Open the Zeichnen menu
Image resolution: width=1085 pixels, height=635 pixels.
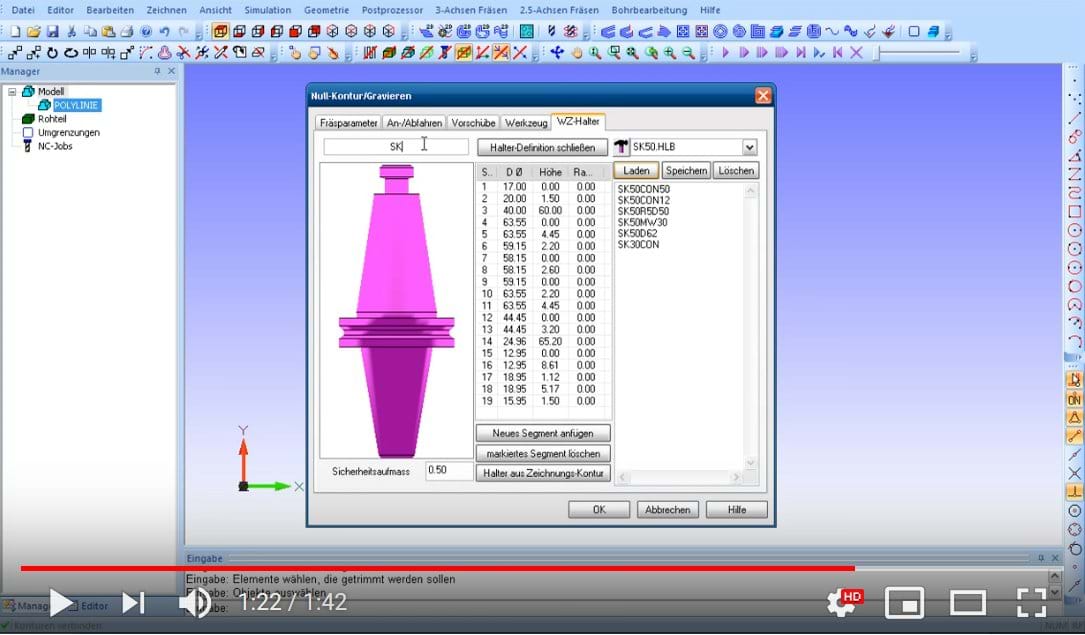coord(166,10)
